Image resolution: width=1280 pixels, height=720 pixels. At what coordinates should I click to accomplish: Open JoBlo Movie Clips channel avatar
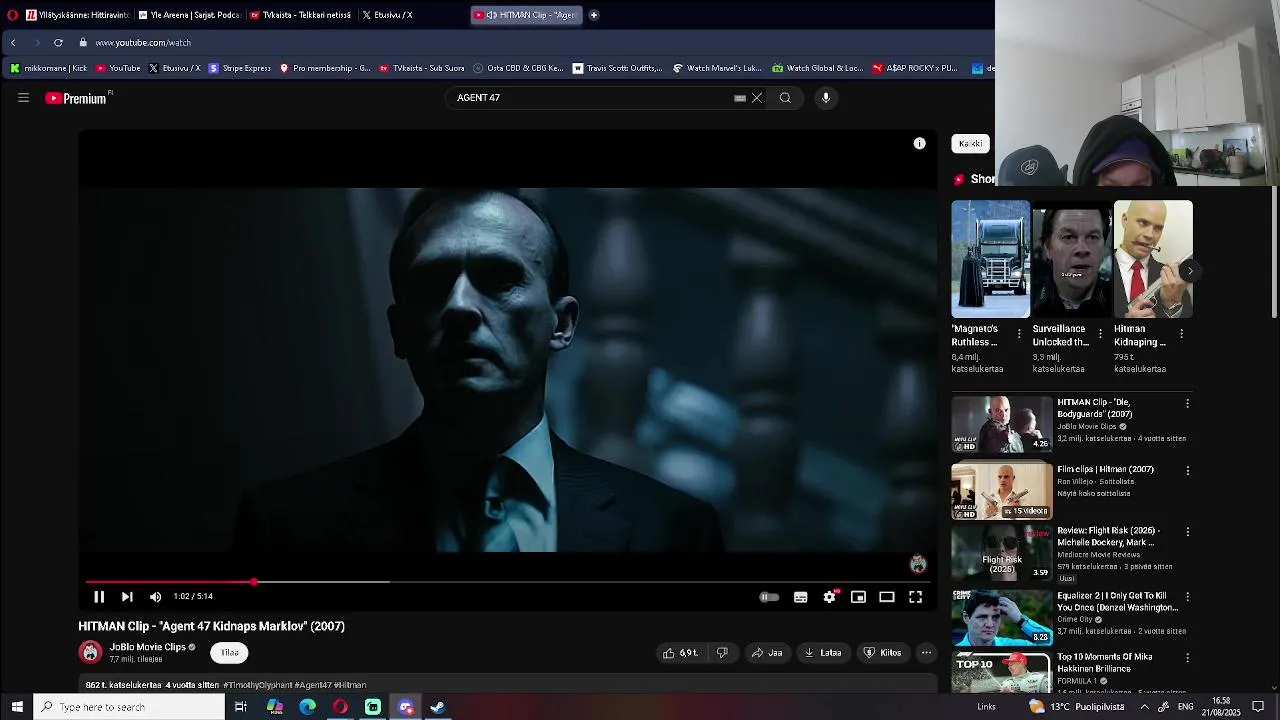pos(91,653)
